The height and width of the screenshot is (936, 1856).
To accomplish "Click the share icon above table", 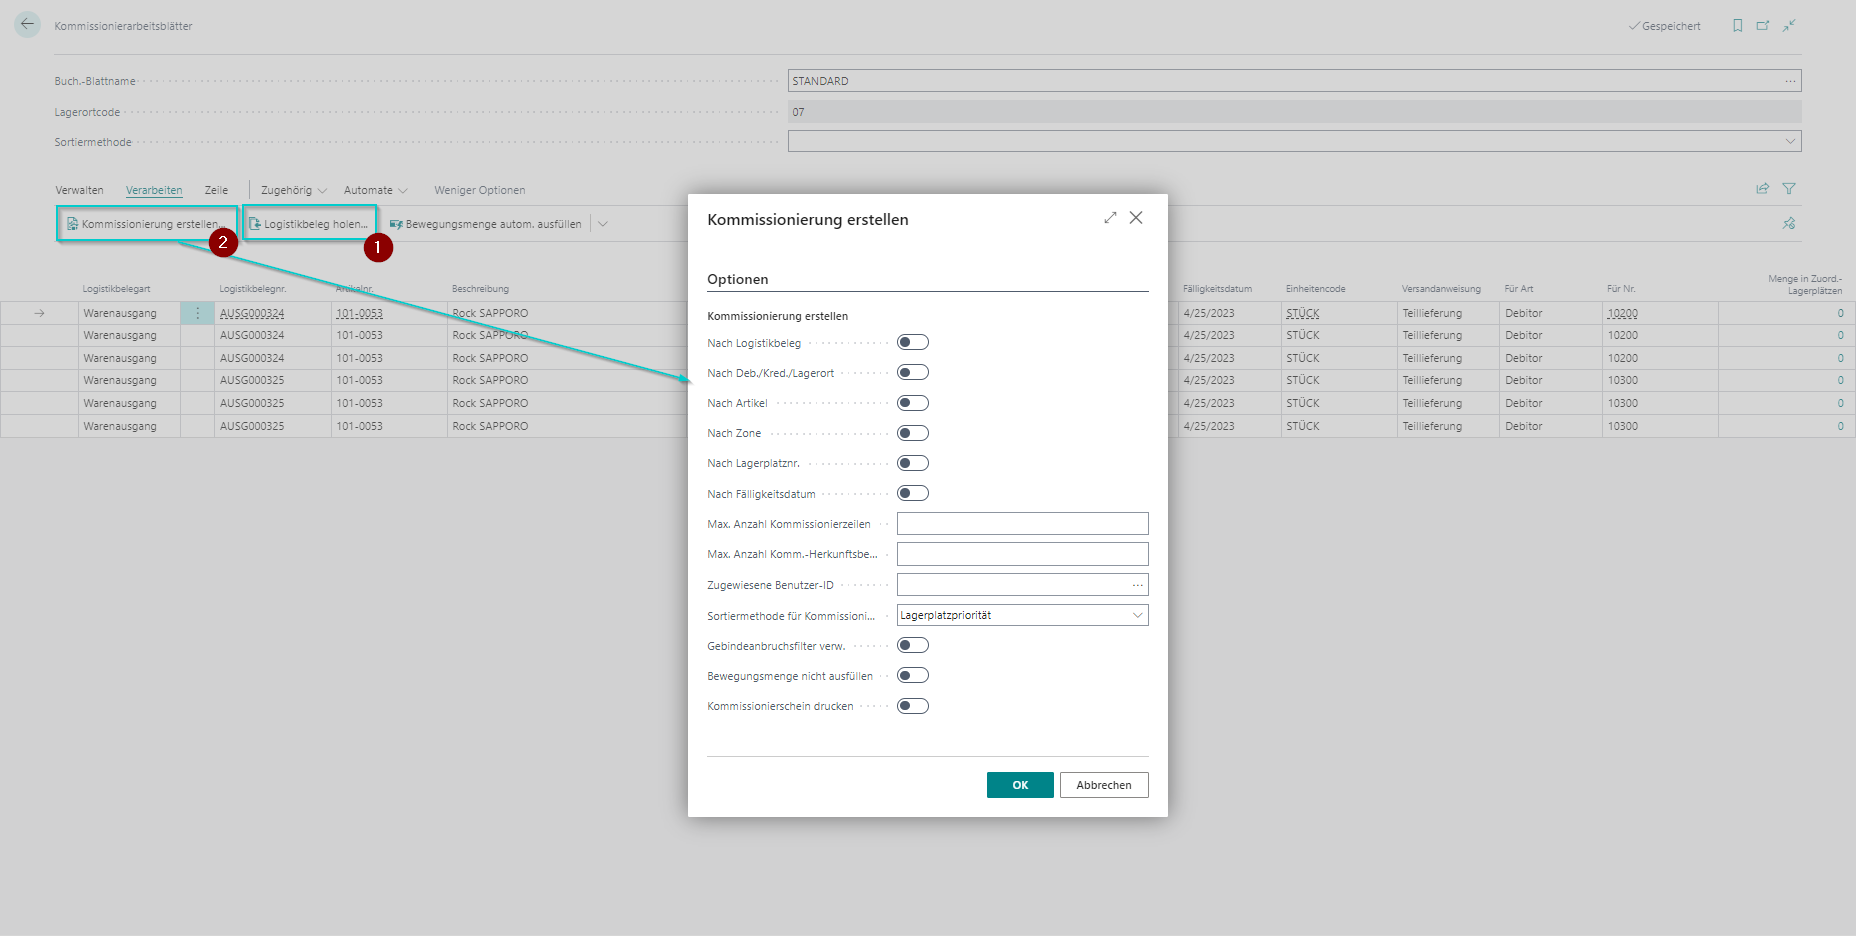I will pyautogui.click(x=1763, y=189).
